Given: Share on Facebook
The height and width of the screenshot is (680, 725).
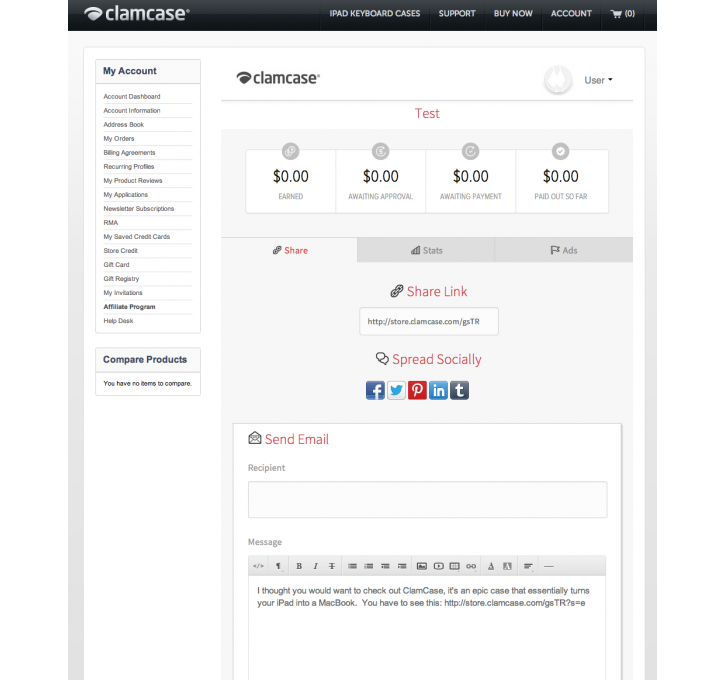Looking at the screenshot, I should [375, 390].
